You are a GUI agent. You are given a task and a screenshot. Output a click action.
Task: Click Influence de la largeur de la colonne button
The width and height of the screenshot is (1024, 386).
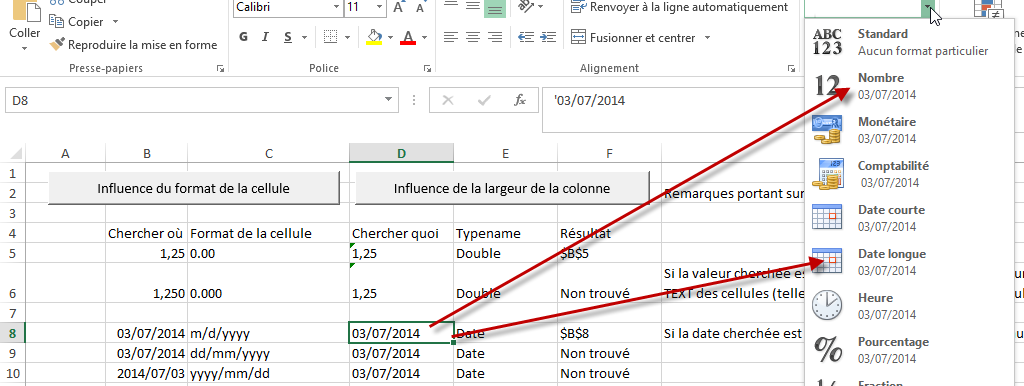point(502,188)
